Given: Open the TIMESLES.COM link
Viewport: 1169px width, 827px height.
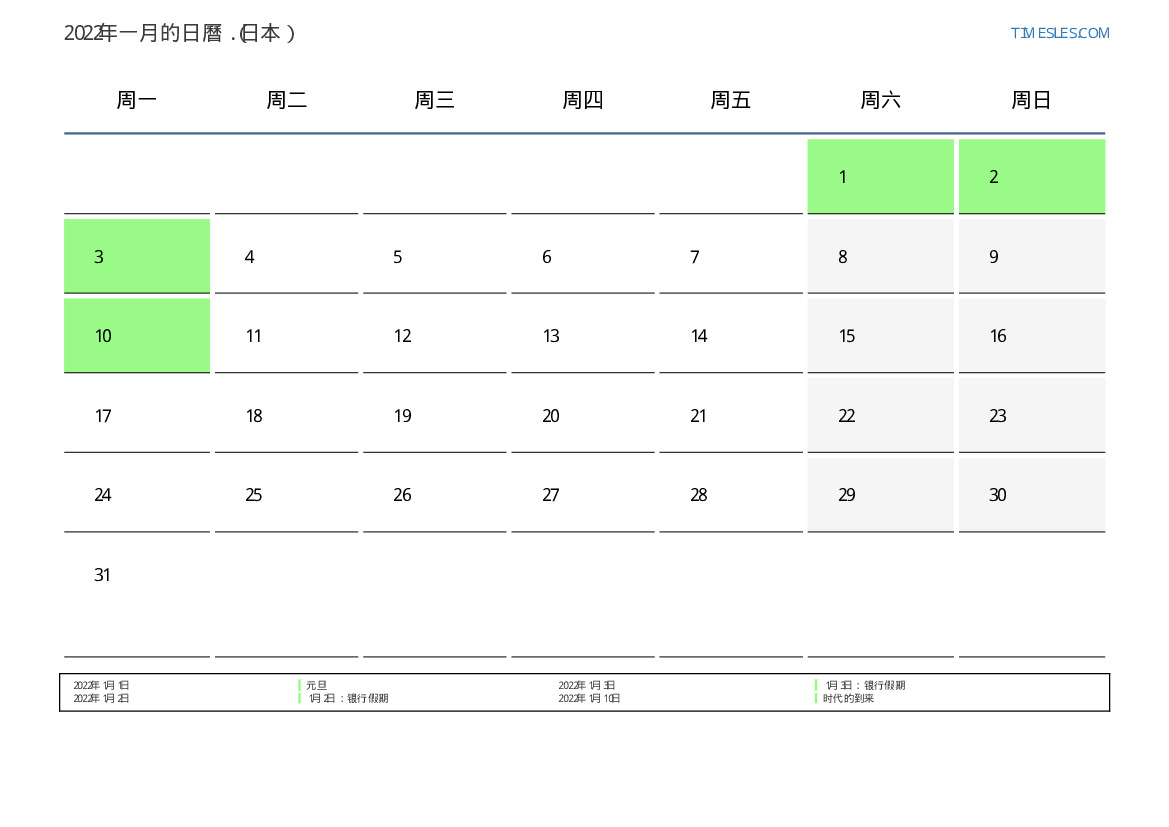Looking at the screenshot, I should pyautogui.click(x=1059, y=33).
